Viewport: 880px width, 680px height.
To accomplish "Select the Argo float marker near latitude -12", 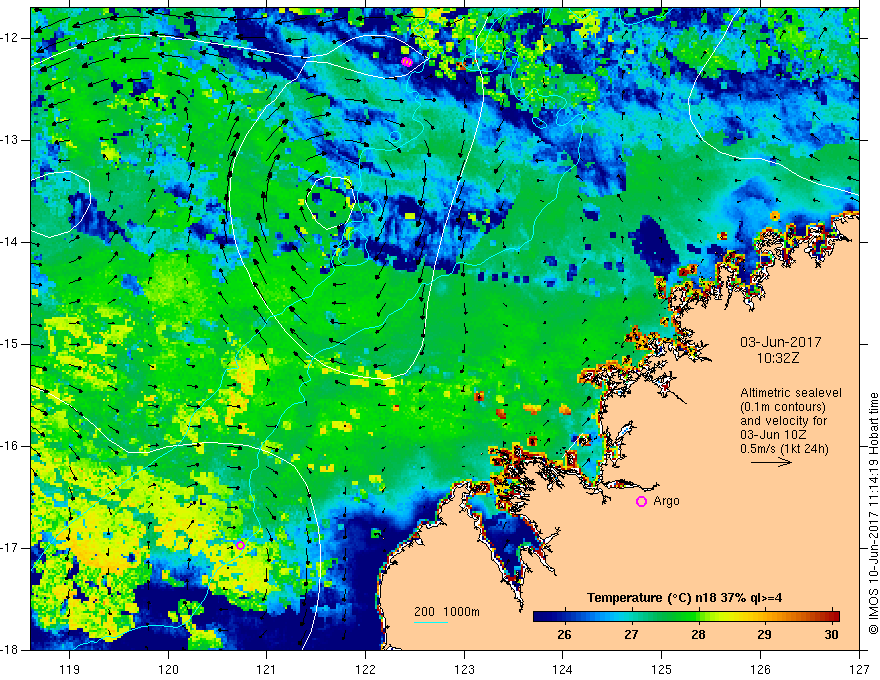I will click(x=407, y=62).
